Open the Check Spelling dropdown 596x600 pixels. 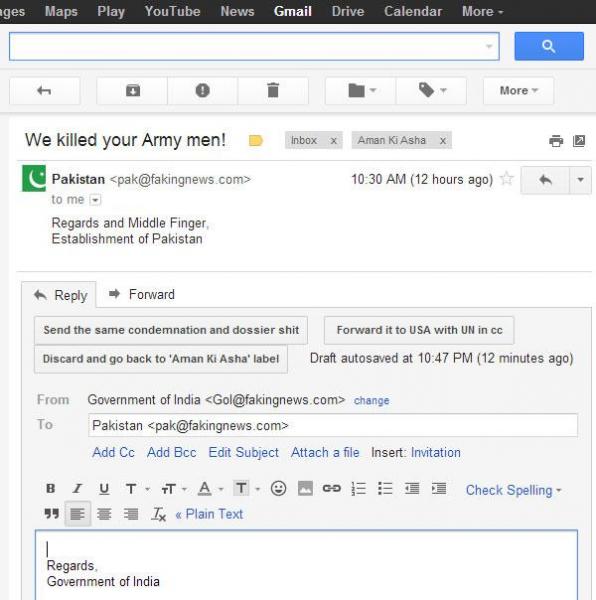point(513,490)
